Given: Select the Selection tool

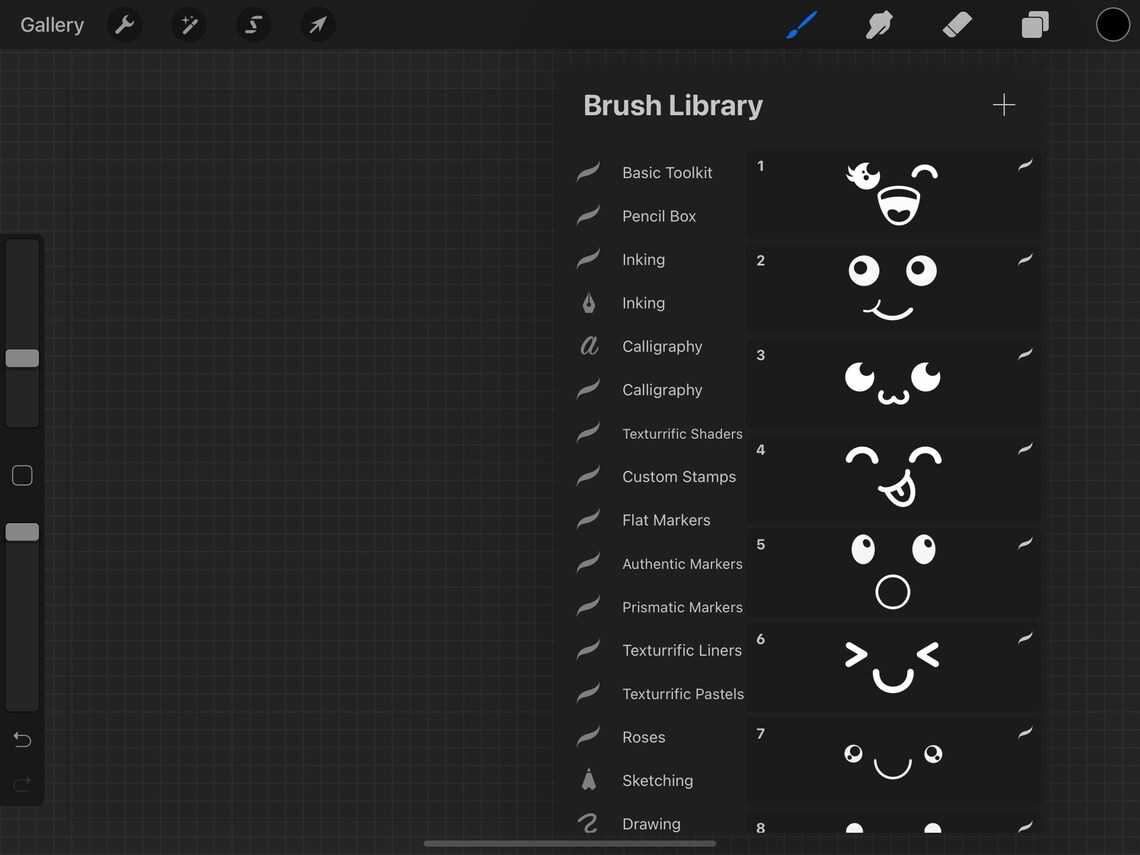Looking at the screenshot, I should click(253, 24).
